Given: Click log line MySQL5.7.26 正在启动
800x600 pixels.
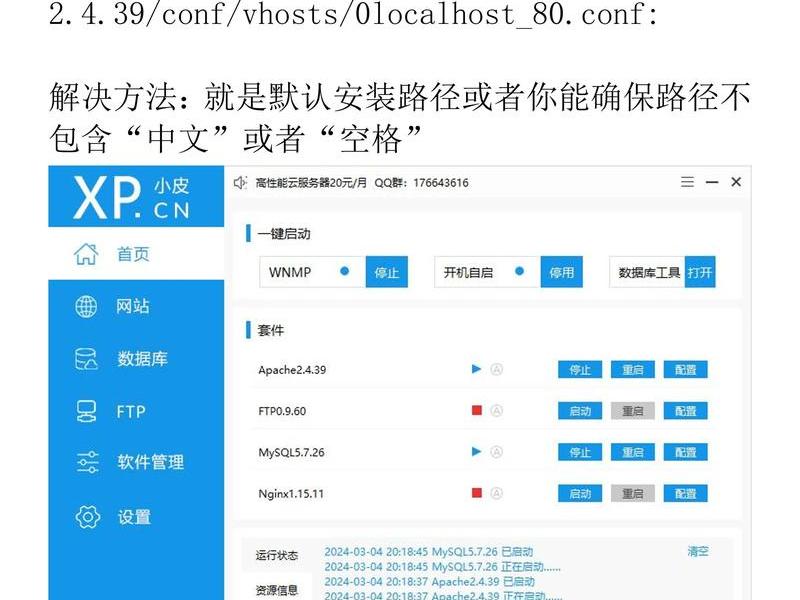Looking at the screenshot, I should [x=442, y=567].
